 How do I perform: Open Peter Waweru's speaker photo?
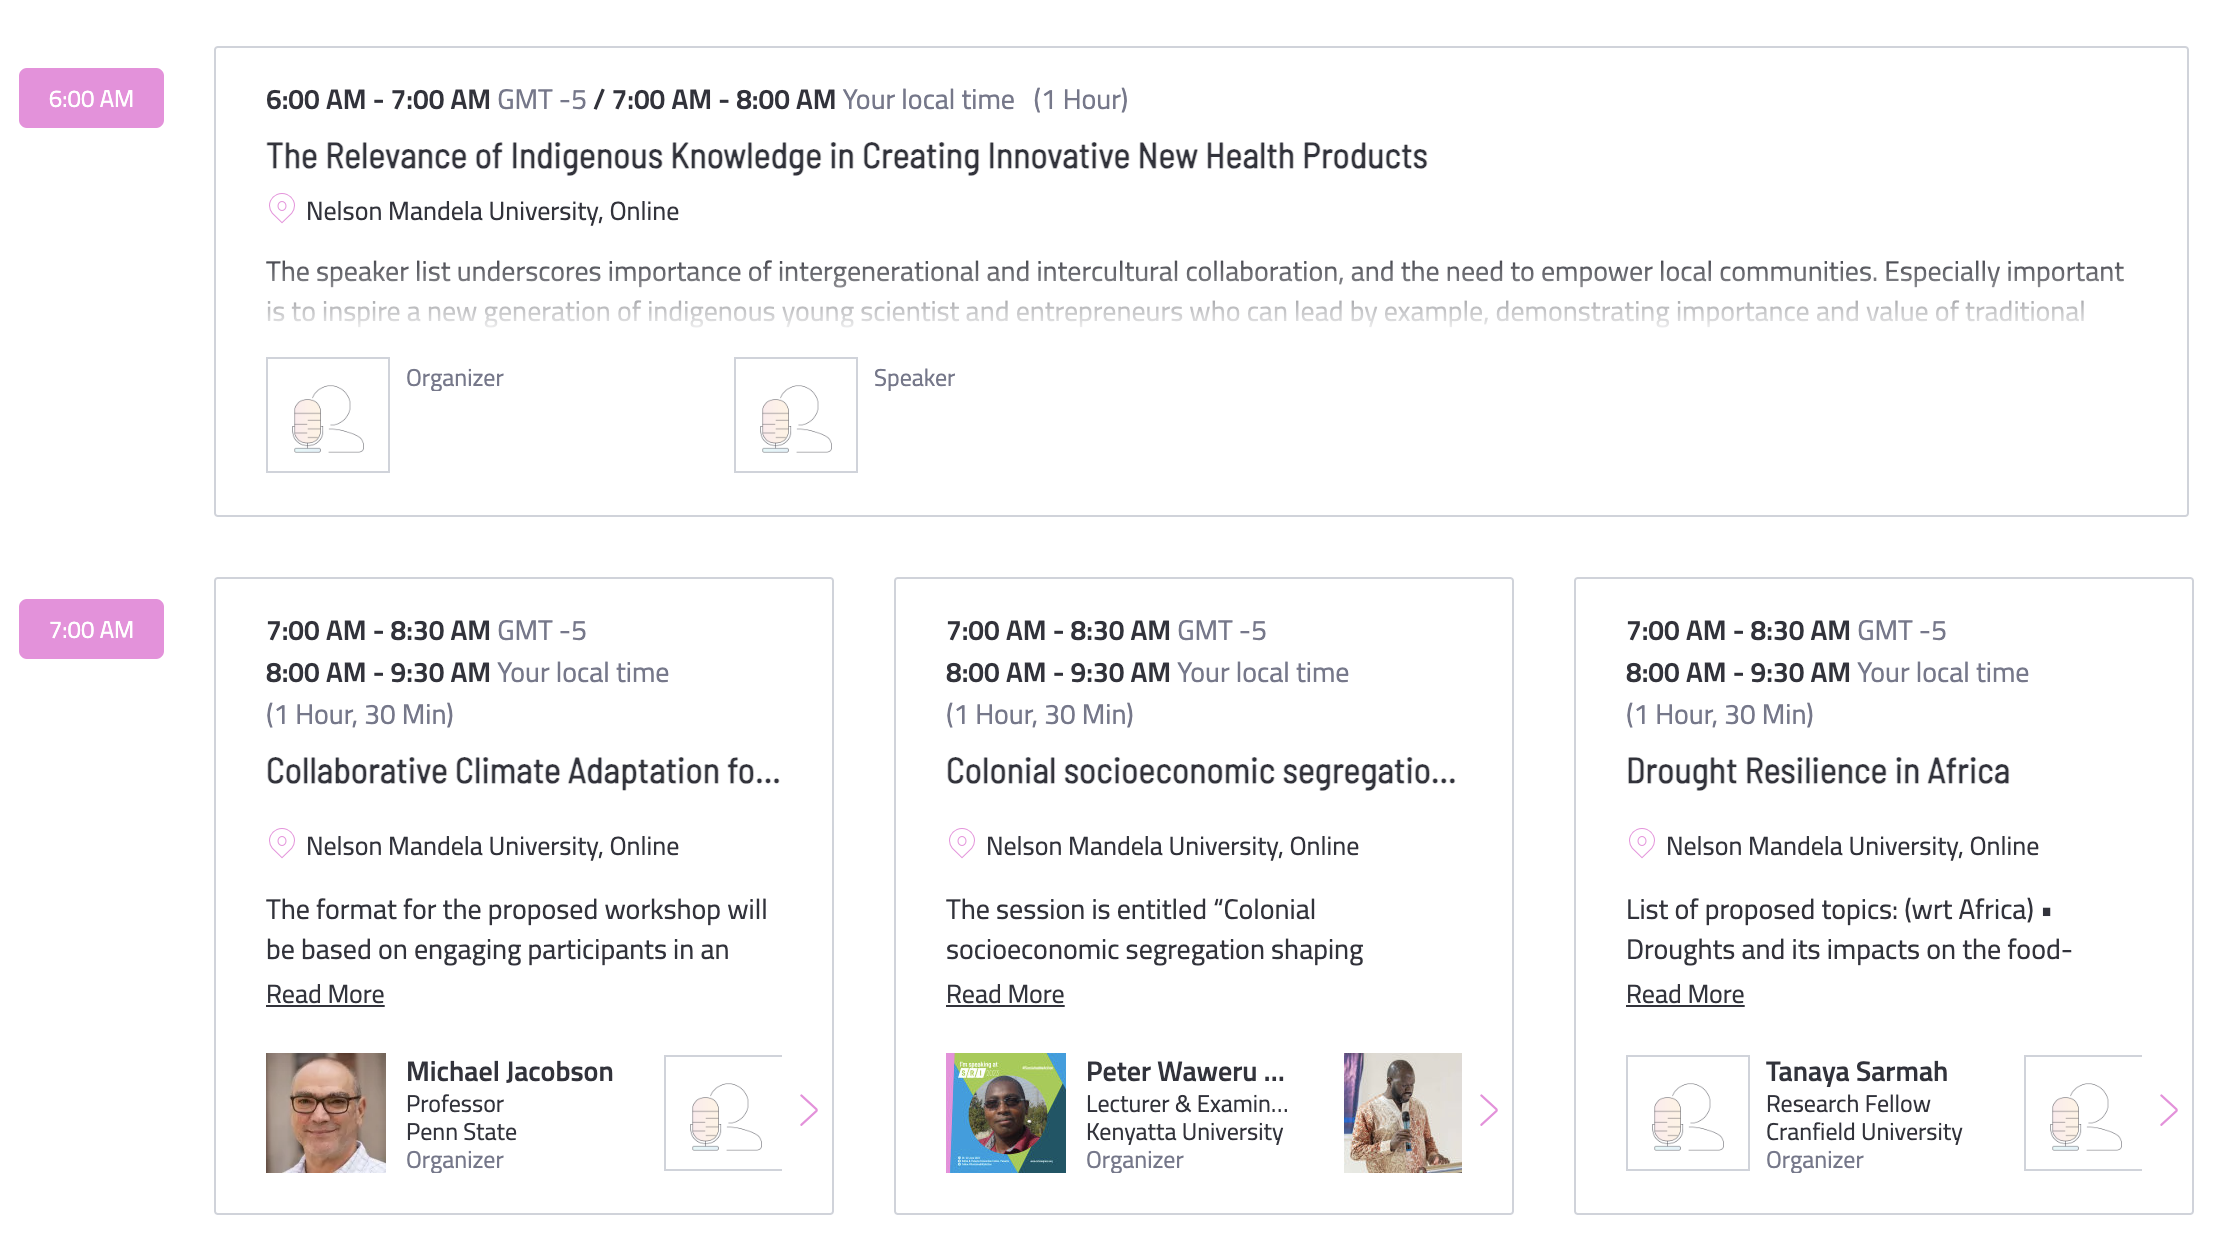(x=1006, y=1113)
